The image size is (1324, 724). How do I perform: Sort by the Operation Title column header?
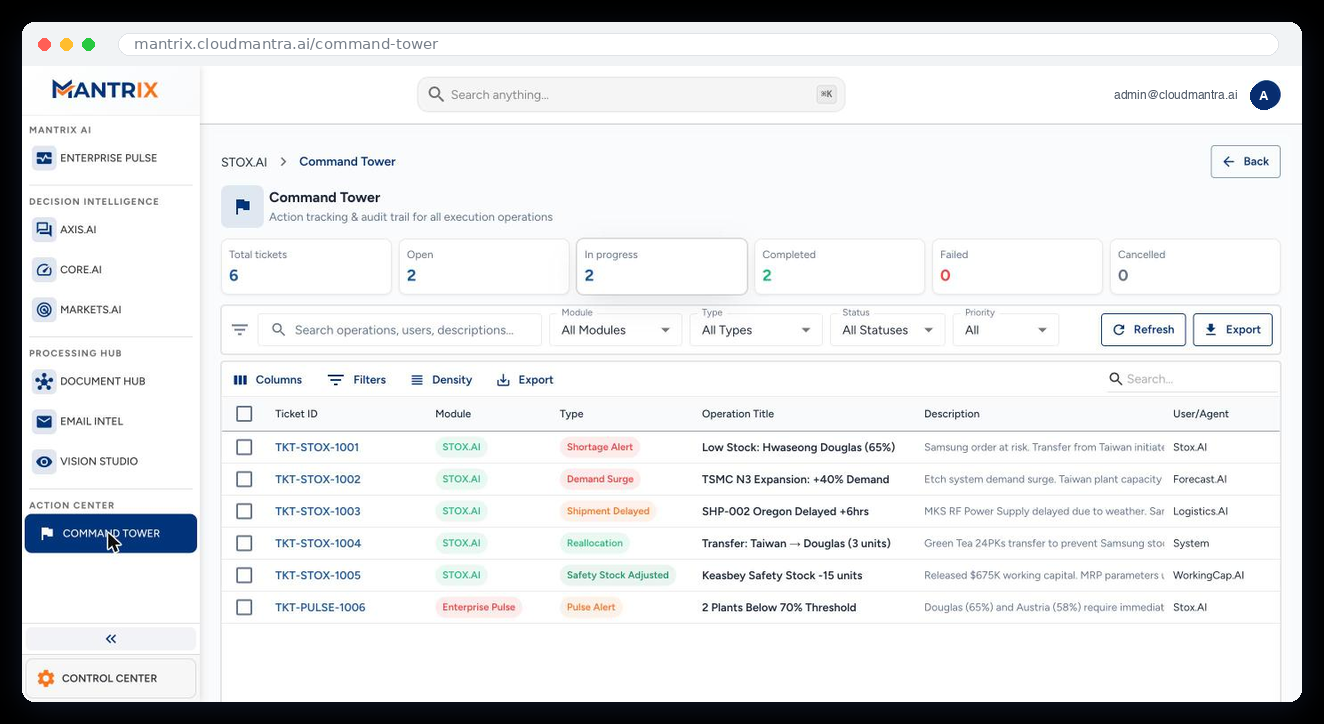738,414
